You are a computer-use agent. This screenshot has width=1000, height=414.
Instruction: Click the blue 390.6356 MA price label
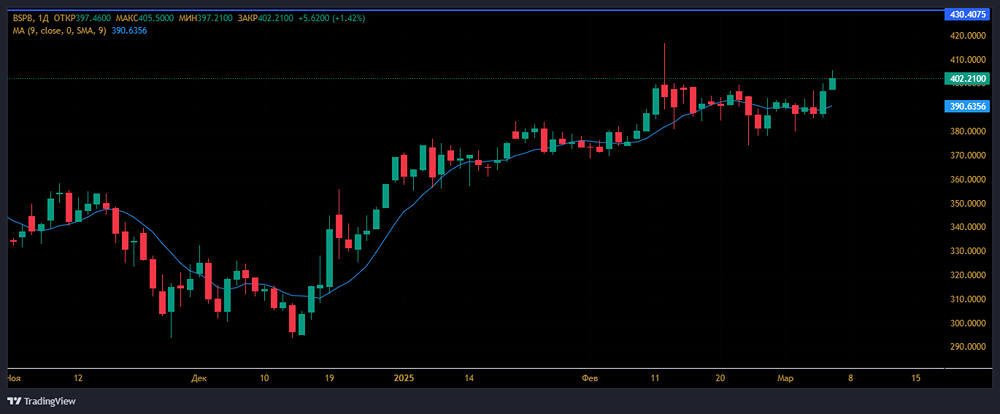click(965, 107)
